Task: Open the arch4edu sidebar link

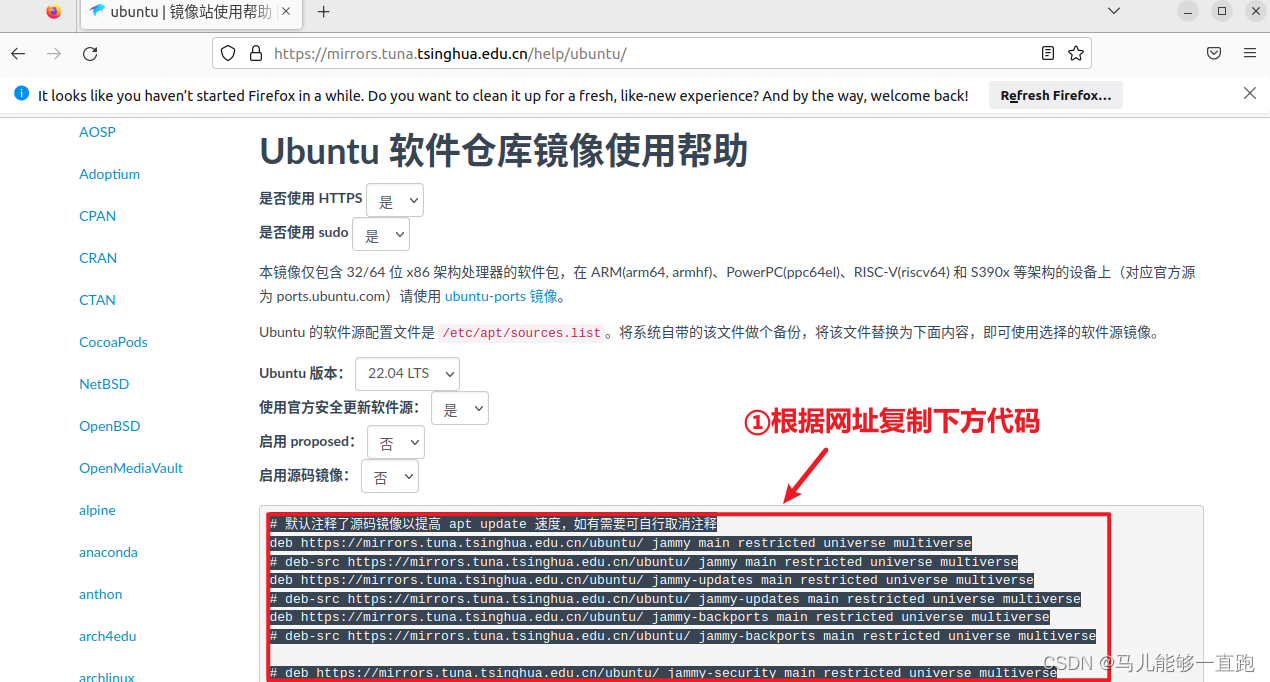Action: tap(108, 636)
